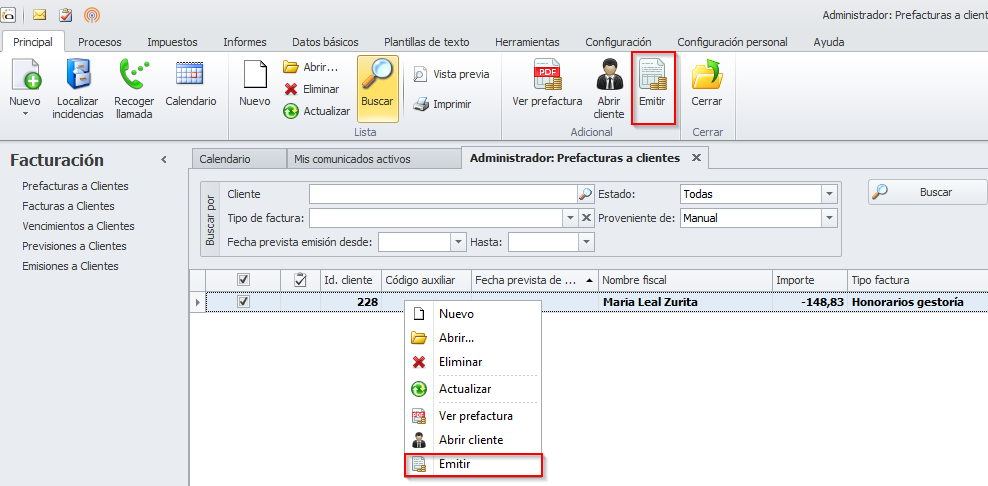Screen dimensions: 988x486
Task: Toggle the select-all checkbox in the table header
Action: pyautogui.click(x=243, y=279)
